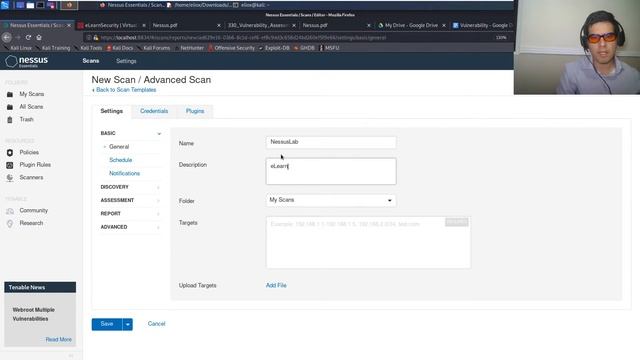
Task: Open the Notifications settings link
Action: tap(124, 173)
